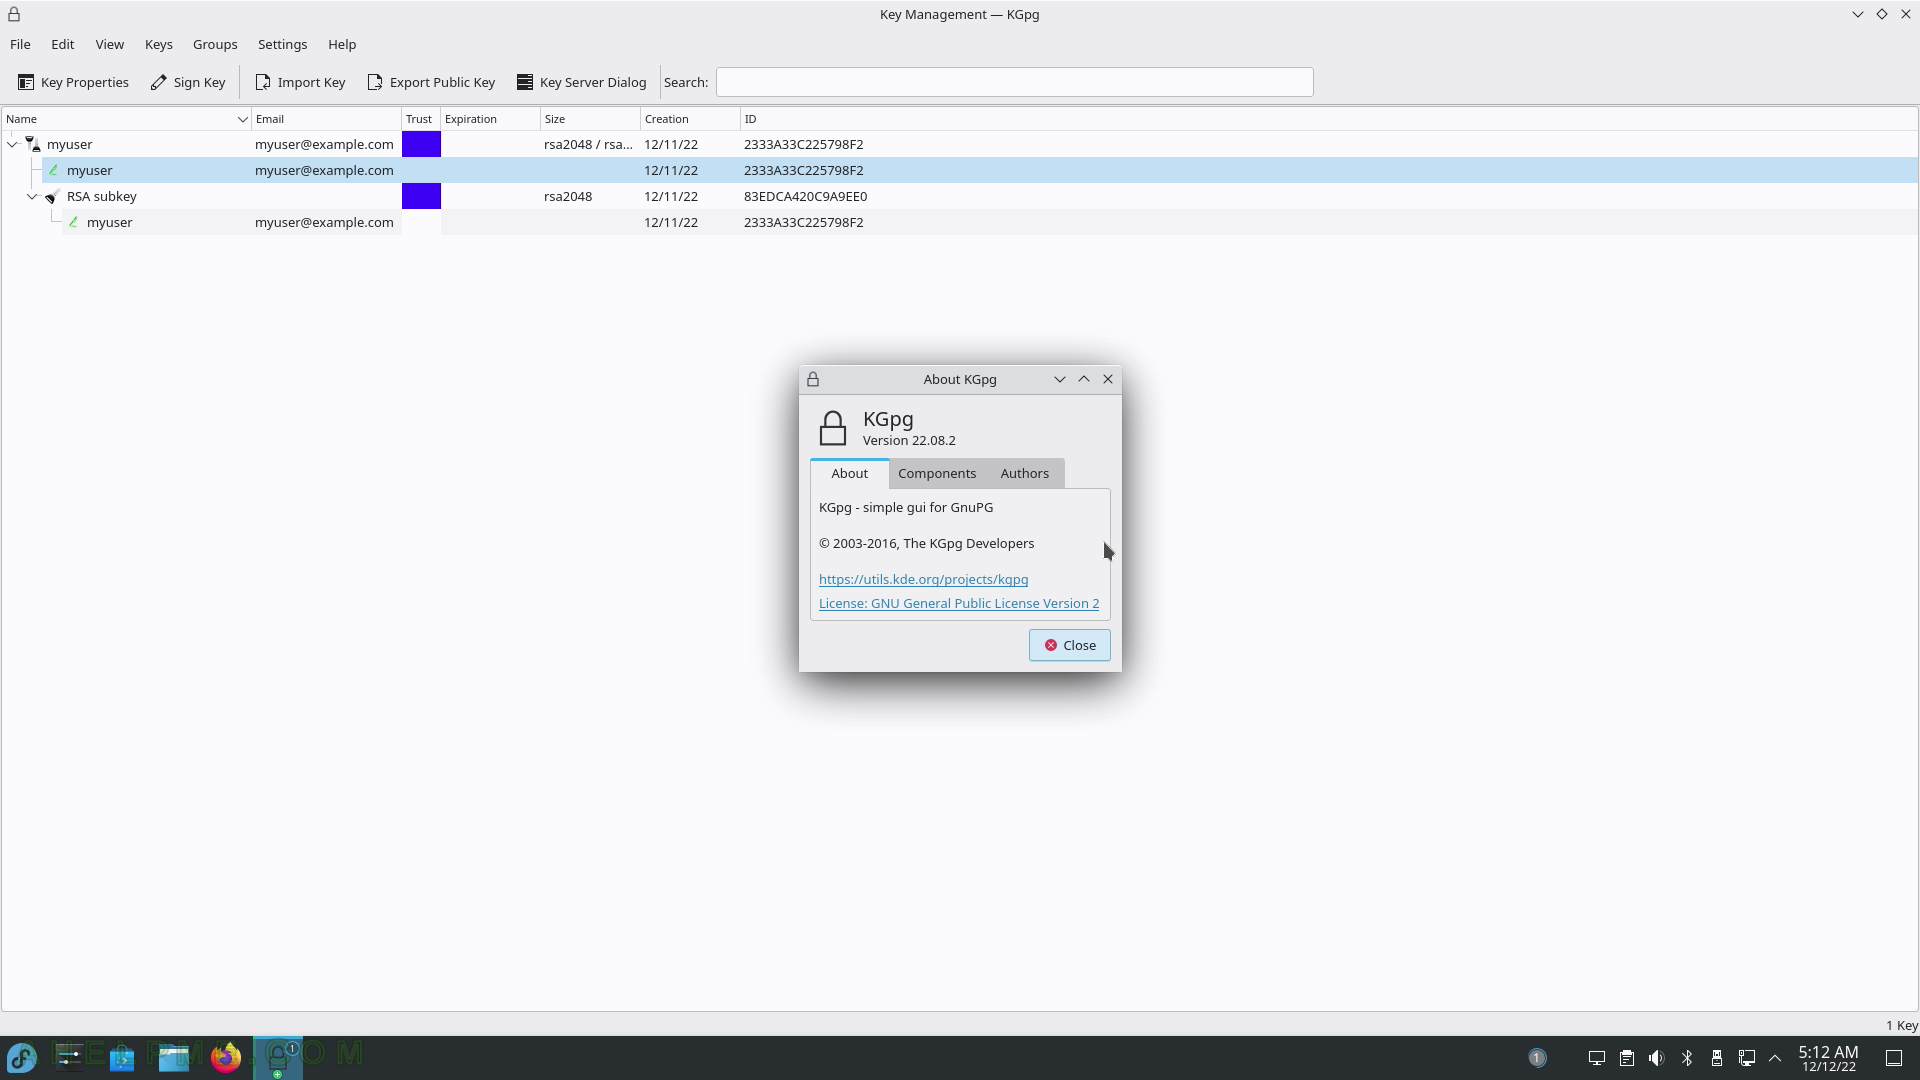Screen dimensions: 1920x1080
Task: Open the View menu
Action: [x=109, y=44]
